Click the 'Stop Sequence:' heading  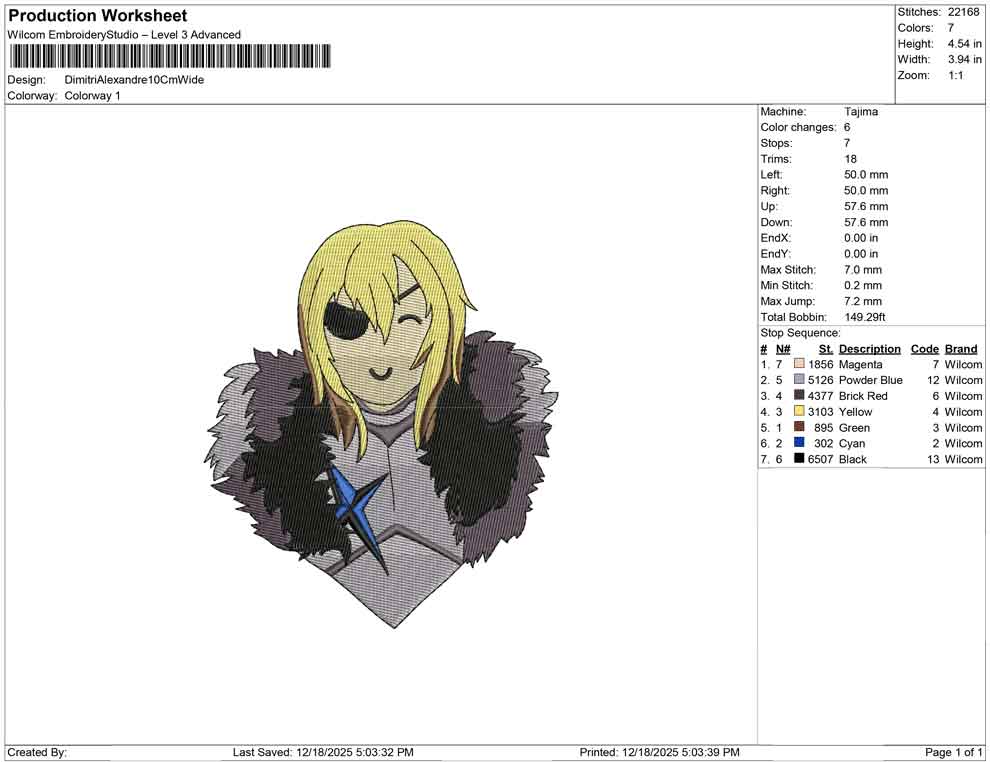tap(800, 333)
